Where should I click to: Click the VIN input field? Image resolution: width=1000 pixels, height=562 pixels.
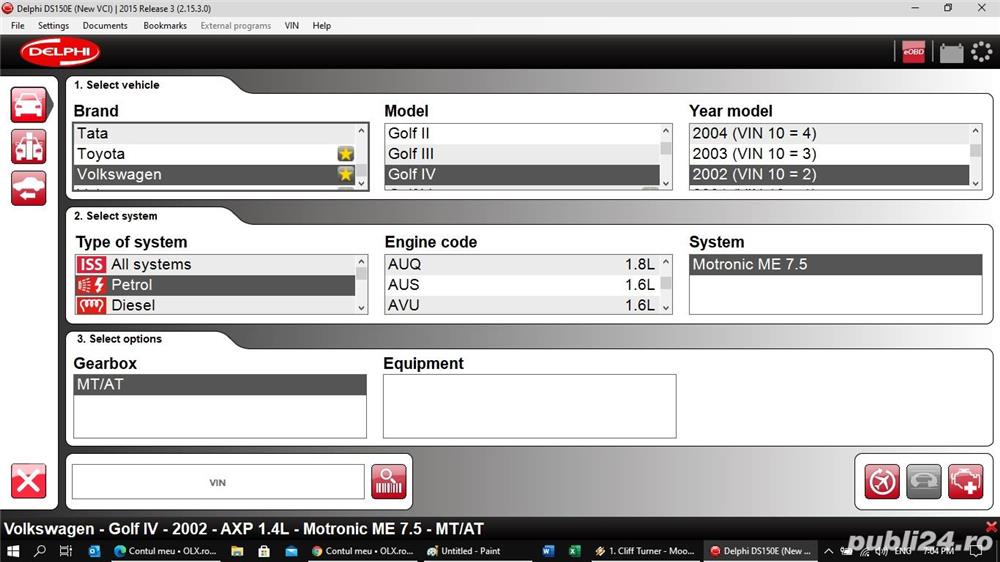pos(218,482)
